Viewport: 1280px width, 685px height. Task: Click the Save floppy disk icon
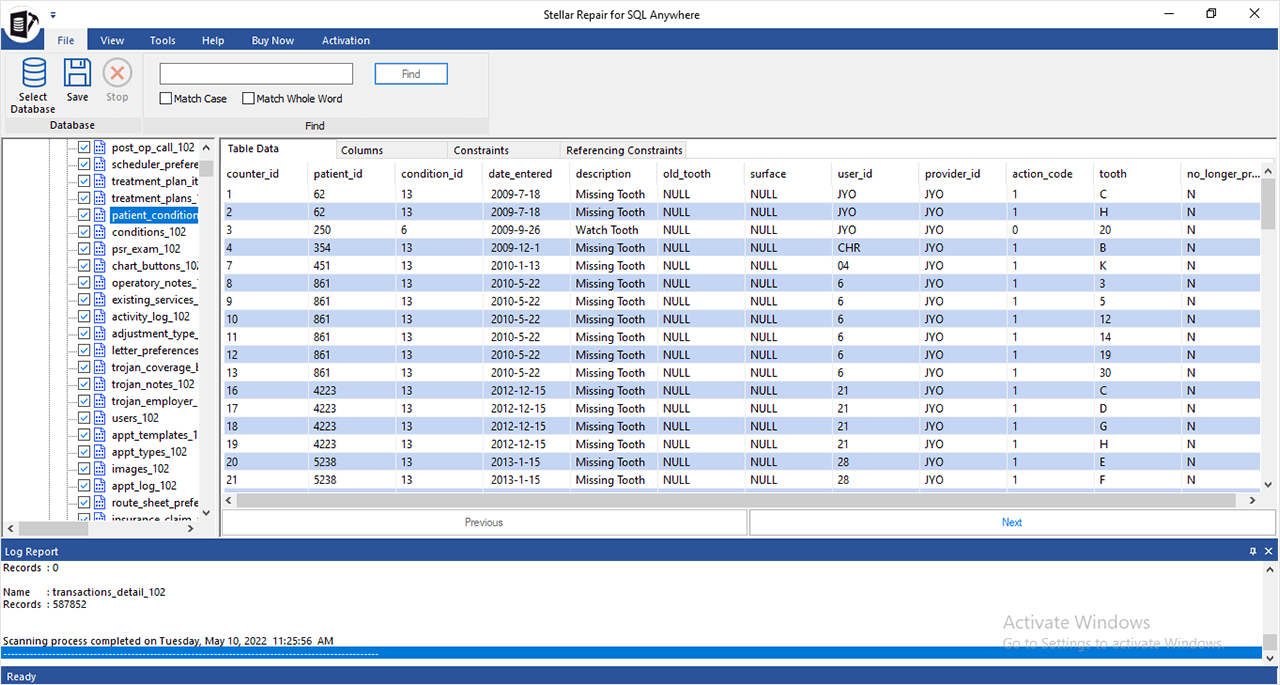77,74
